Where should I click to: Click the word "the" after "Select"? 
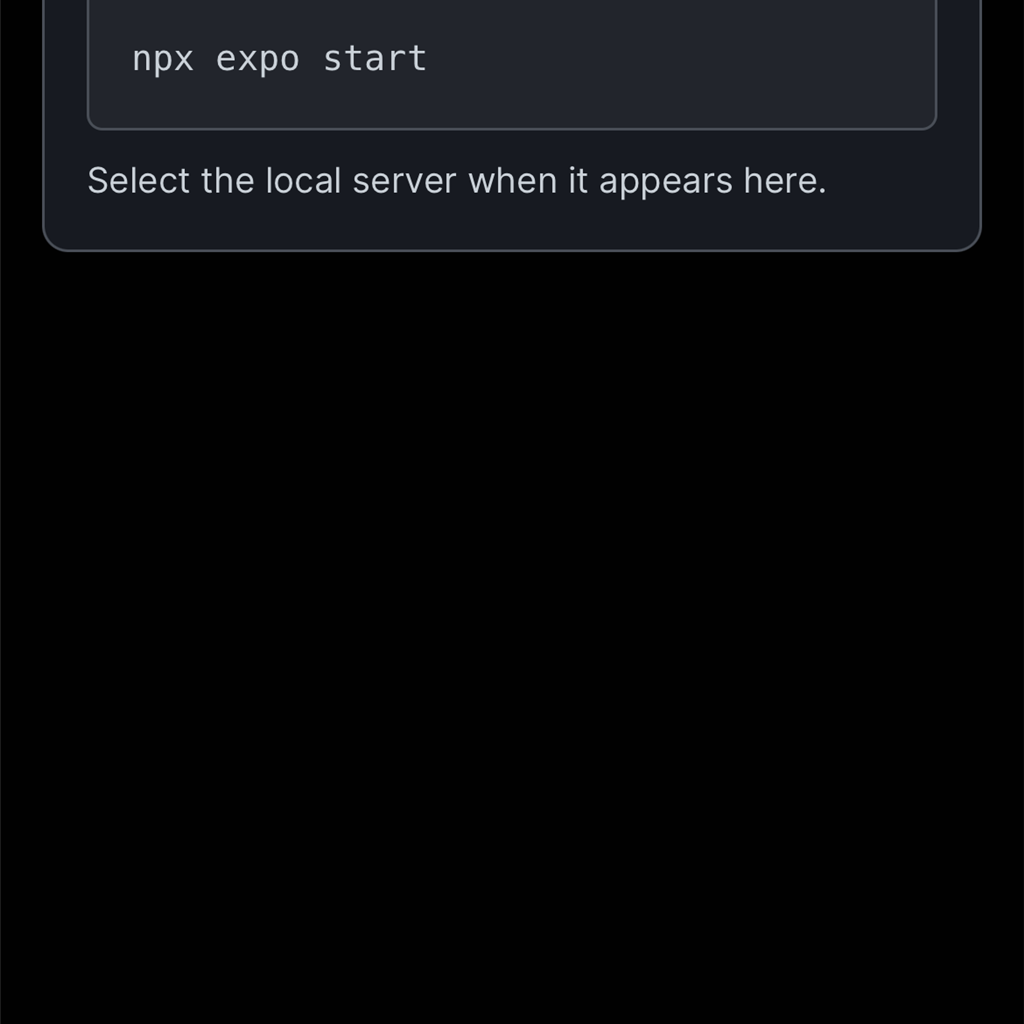tap(227, 180)
